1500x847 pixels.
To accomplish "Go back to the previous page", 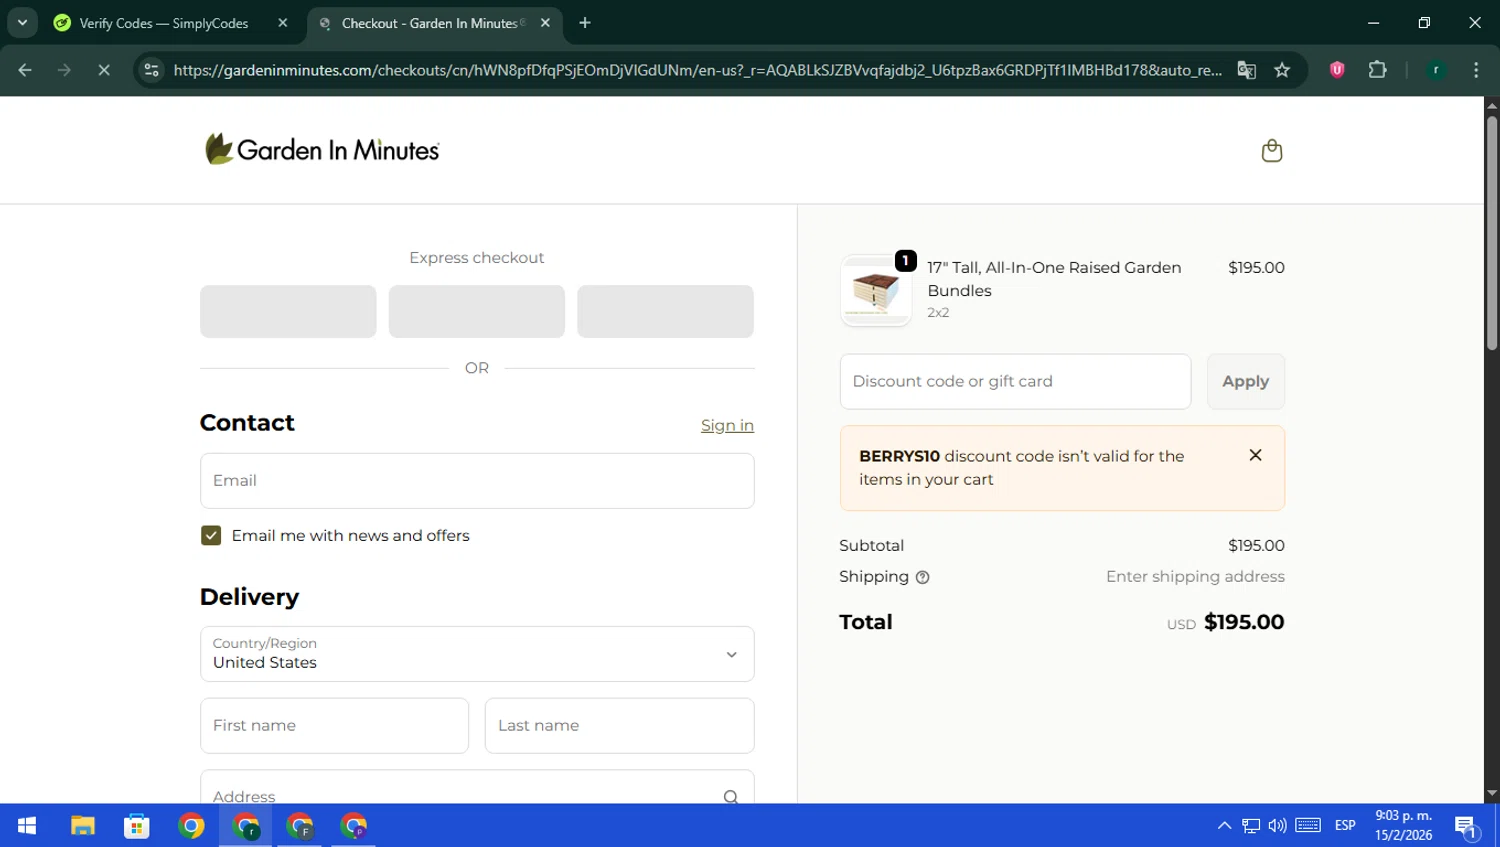I will click(25, 70).
